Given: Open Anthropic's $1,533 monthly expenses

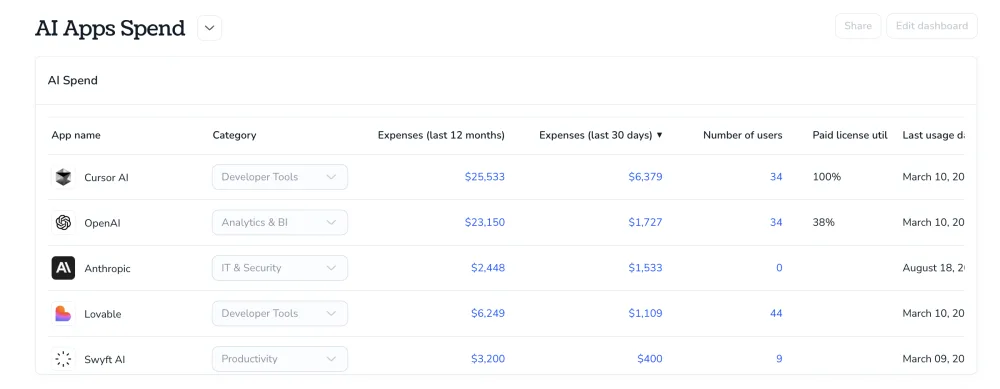Looking at the screenshot, I should pyautogui.click(x=645, y=268).
